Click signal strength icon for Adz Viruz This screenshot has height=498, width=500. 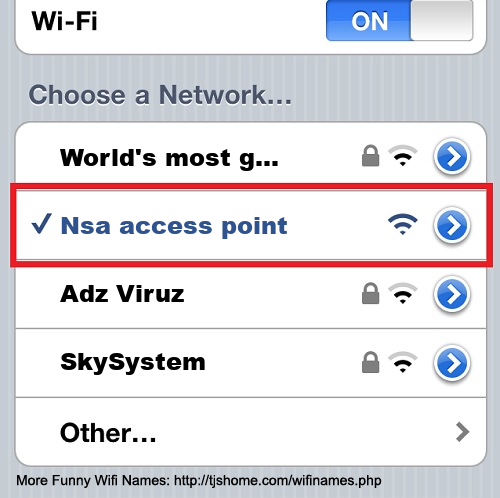coord(403,293)
